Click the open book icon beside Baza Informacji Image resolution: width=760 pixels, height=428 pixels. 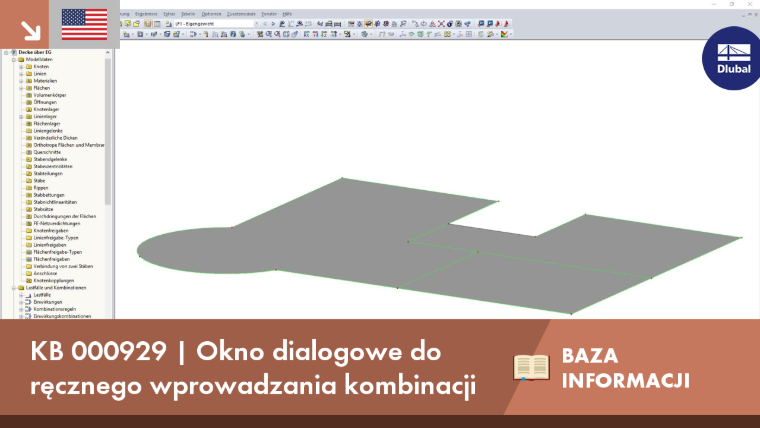(x=531, y=367)
